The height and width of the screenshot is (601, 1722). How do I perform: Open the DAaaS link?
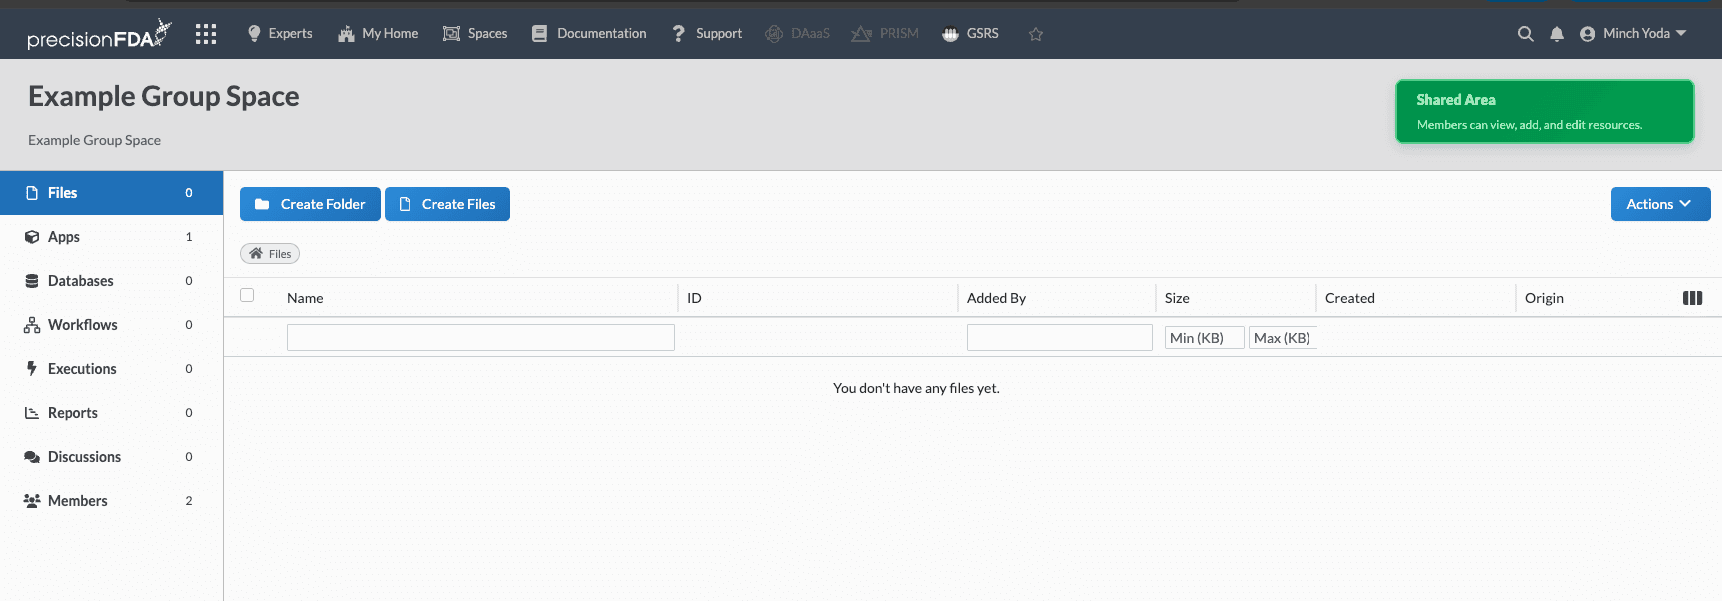797,34
